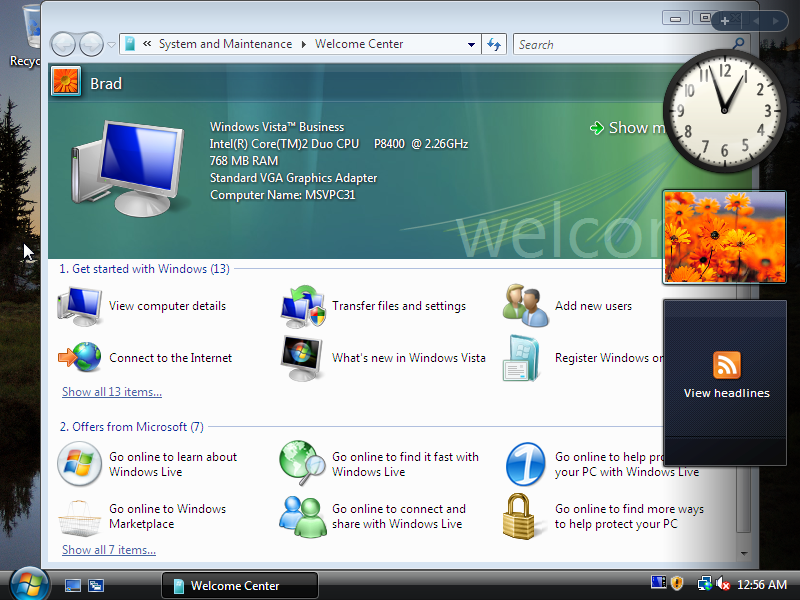800x600 pixels.
Task: Click the muted volume tray icon
Action: (722, 583)
